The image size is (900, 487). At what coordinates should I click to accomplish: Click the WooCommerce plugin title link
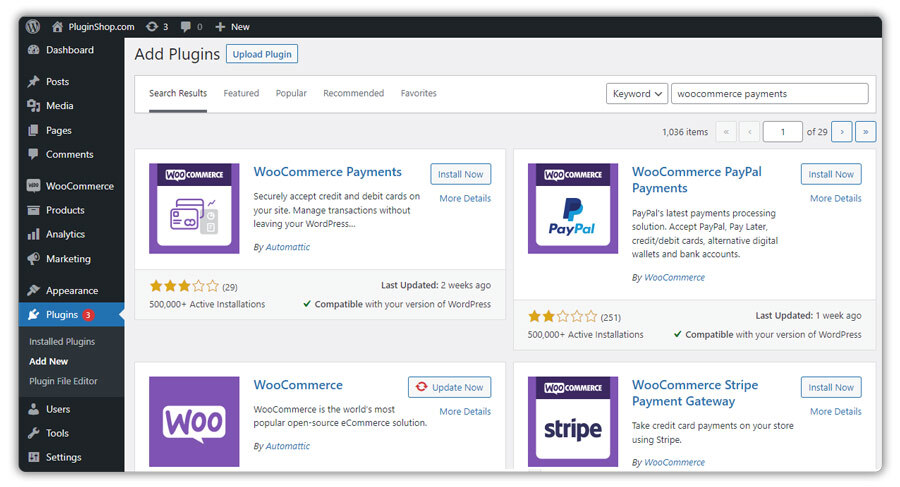(x=298, y=385)
